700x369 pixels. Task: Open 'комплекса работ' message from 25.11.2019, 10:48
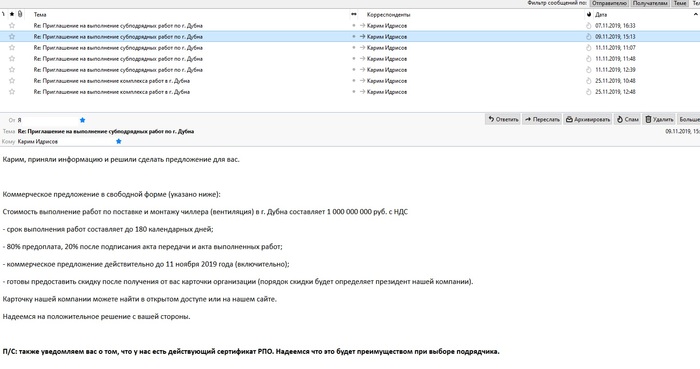tap(112, 81)
